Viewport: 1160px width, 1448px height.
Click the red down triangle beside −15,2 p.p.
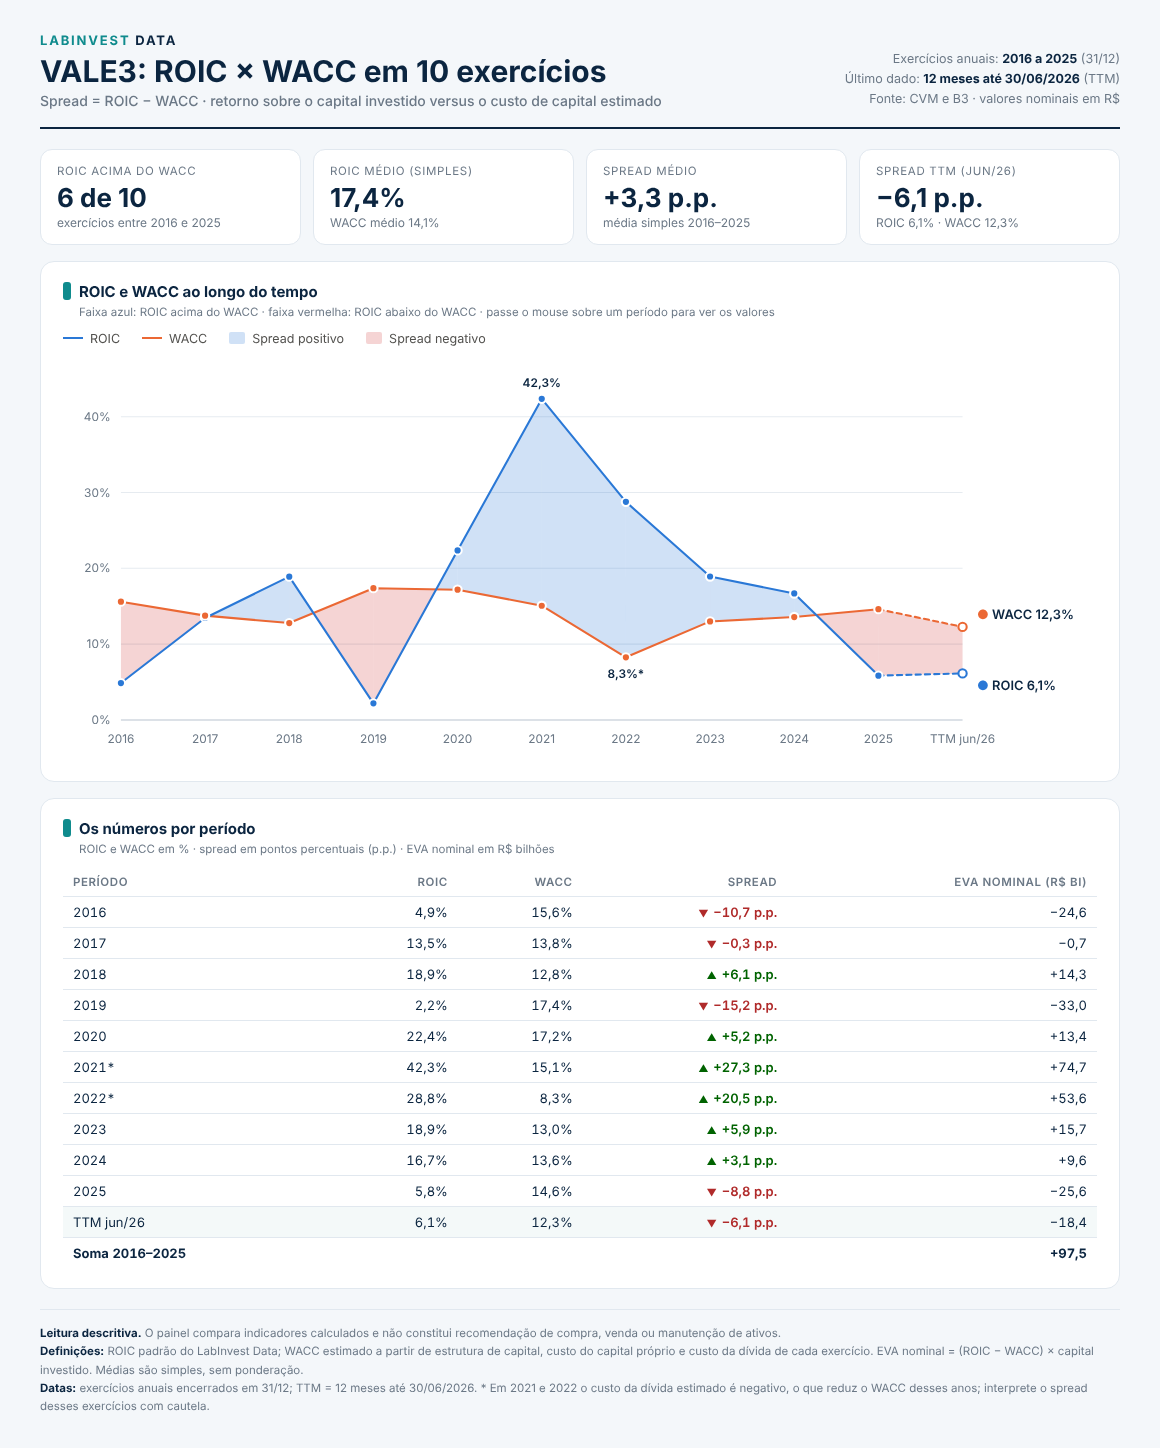pyautogui.click(x=703, y=1006)
